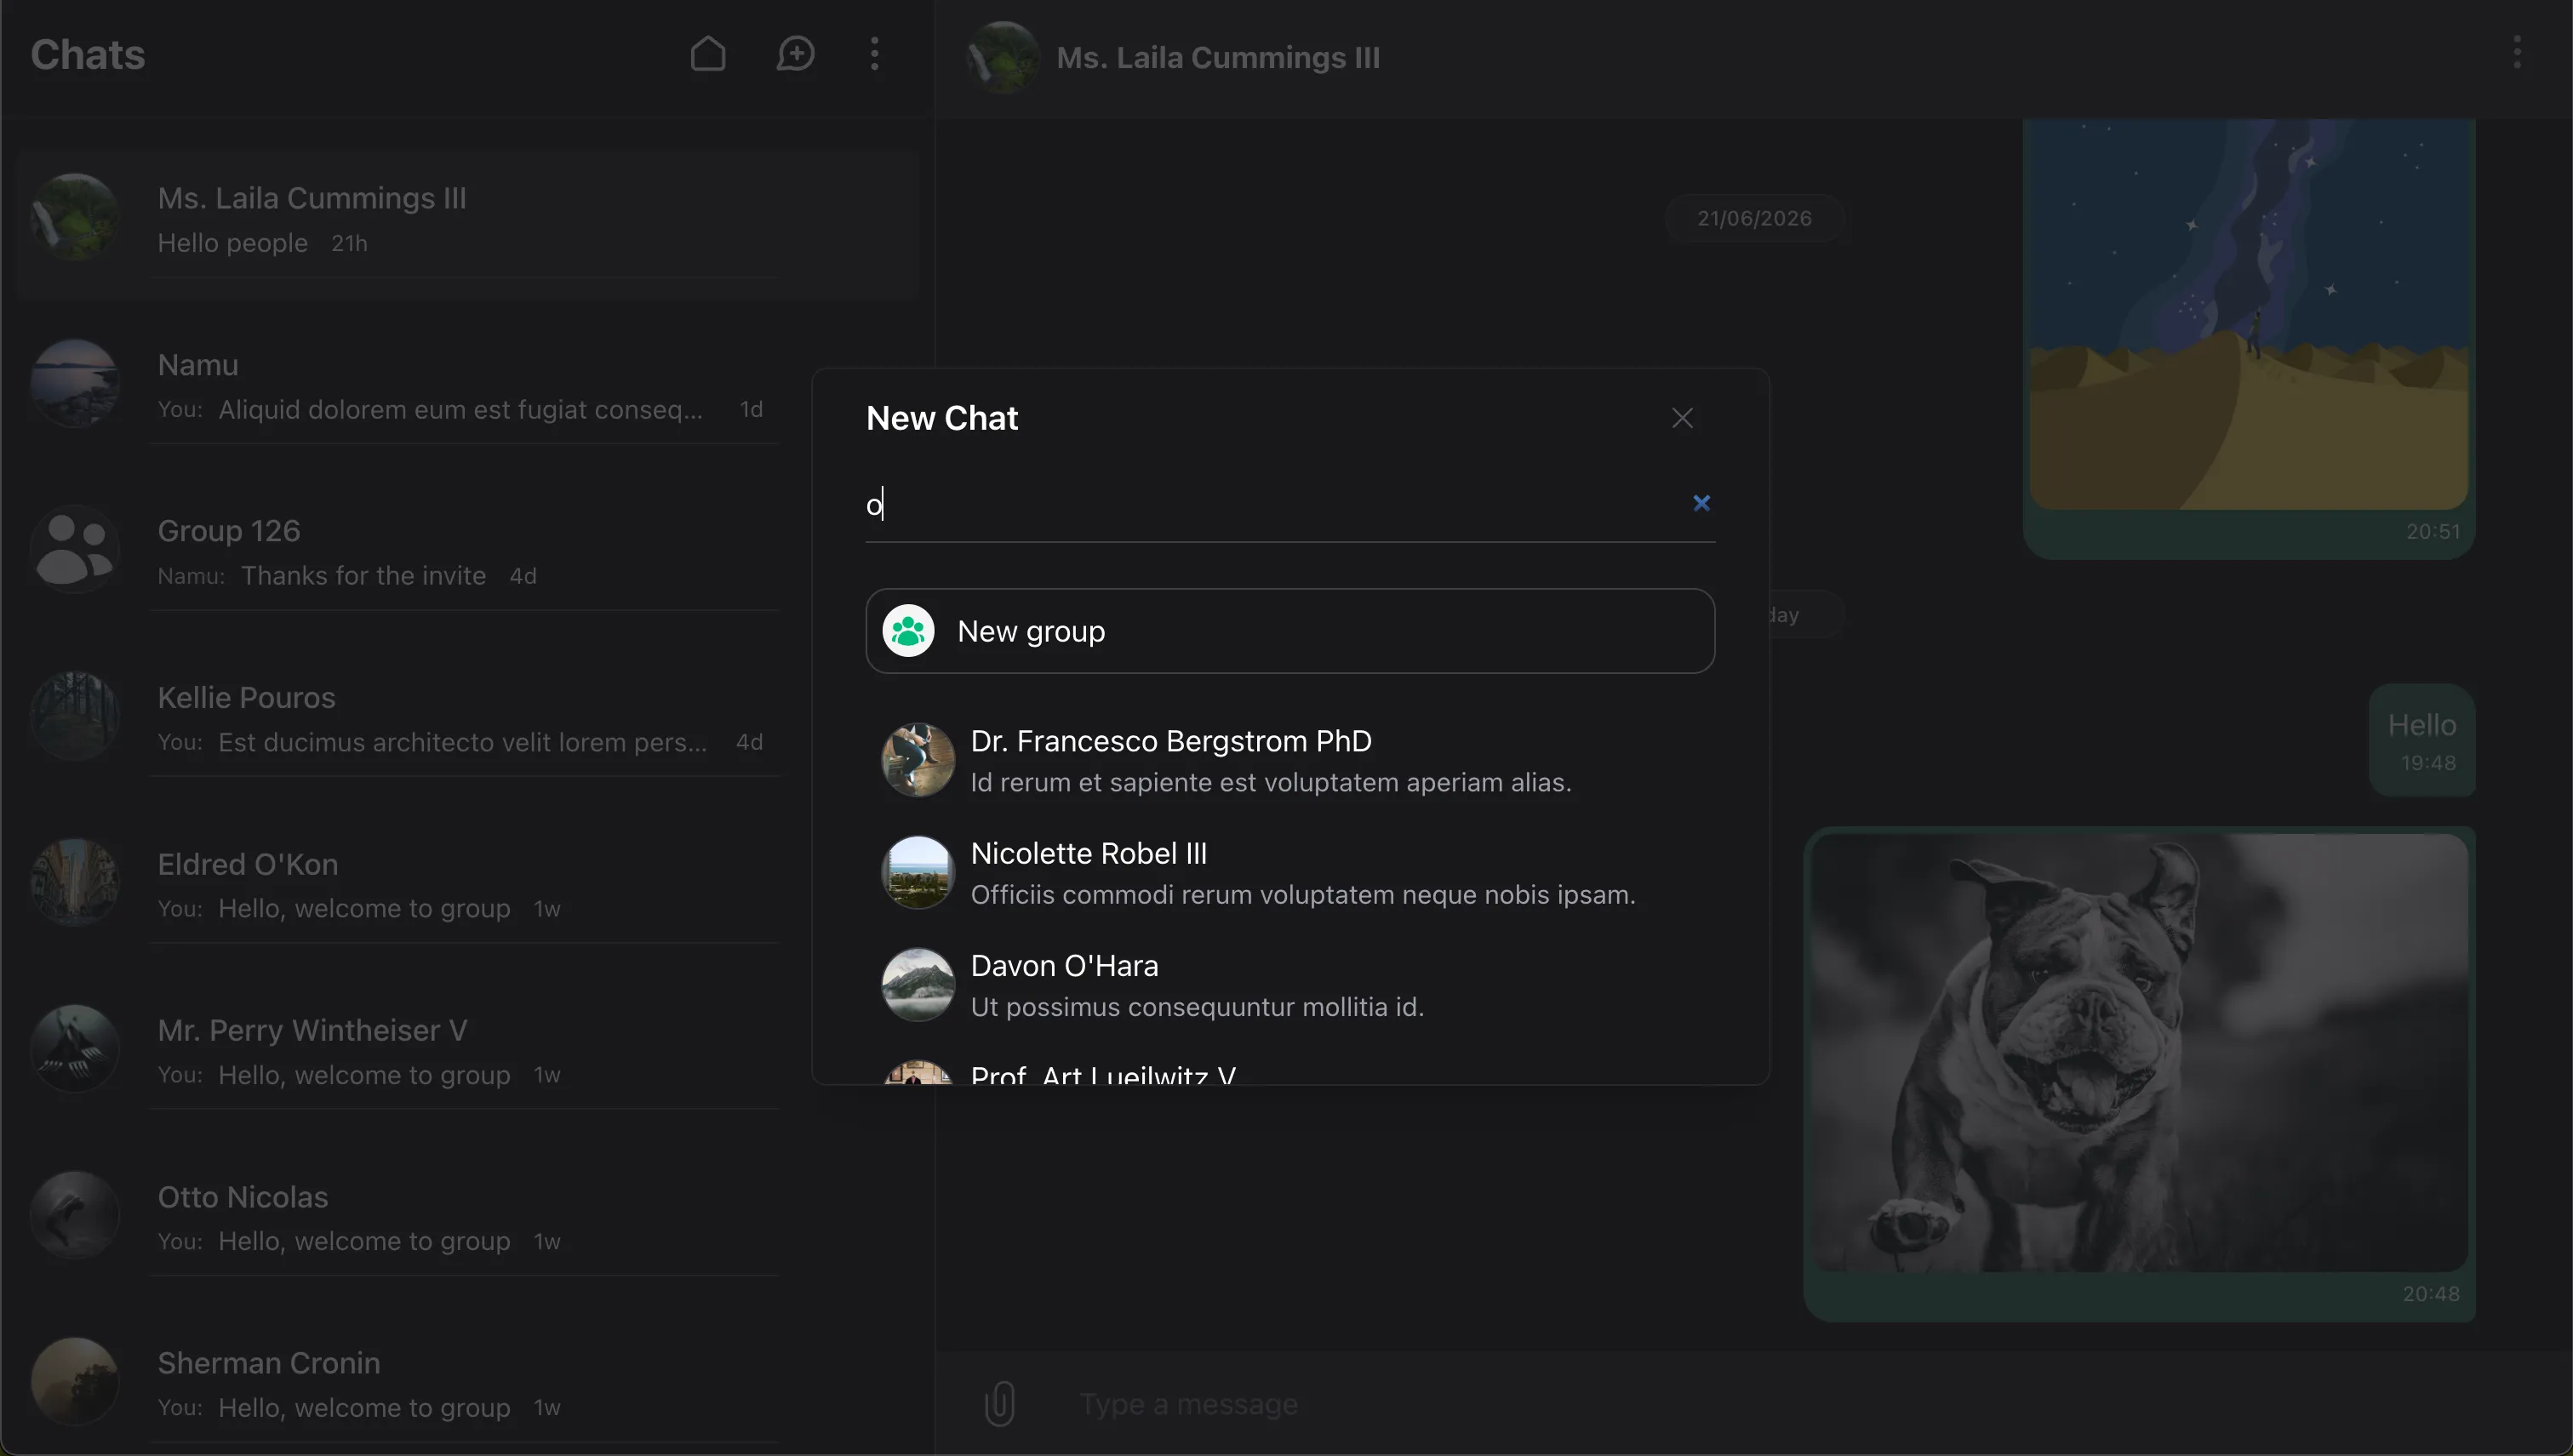Open the Namu chat

click(x=467, y=385)
